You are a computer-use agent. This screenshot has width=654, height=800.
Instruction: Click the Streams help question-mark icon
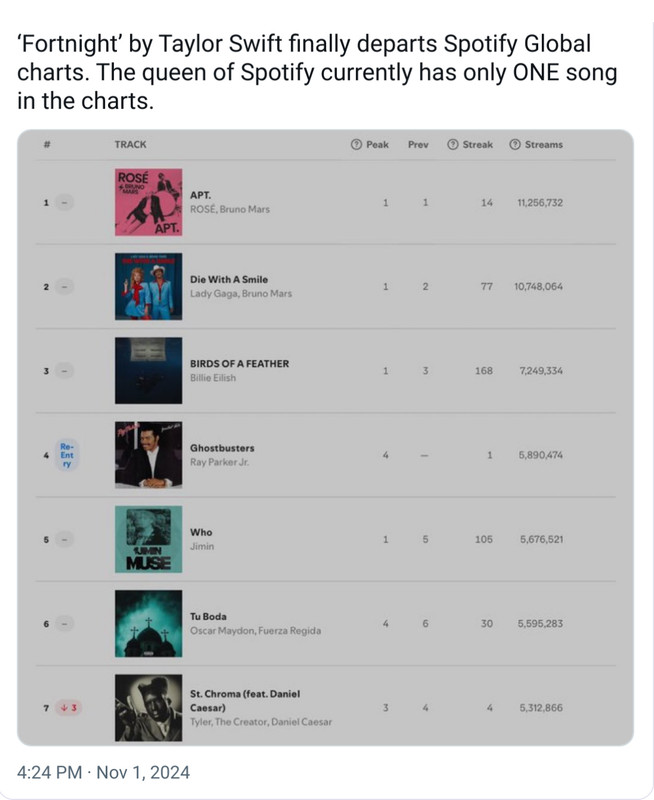coord(515,144)
